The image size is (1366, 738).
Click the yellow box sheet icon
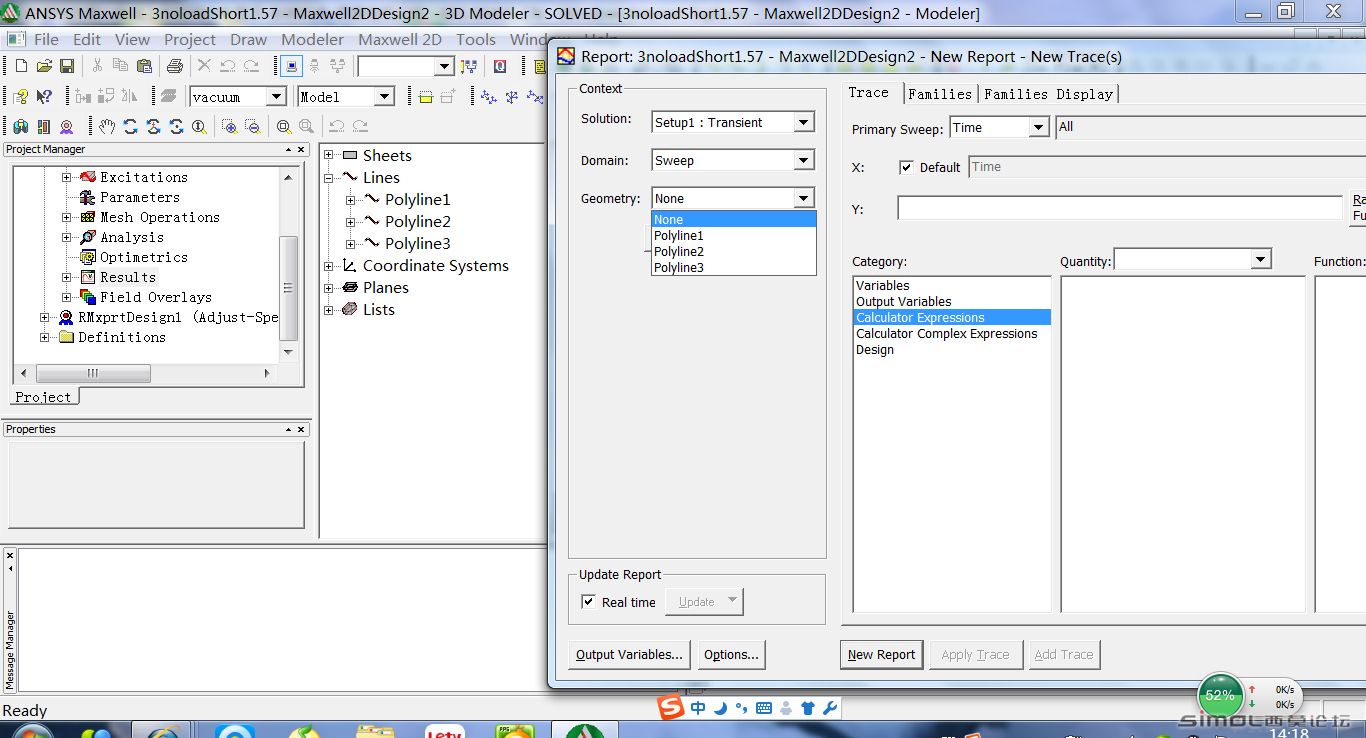tap(425, 97)
